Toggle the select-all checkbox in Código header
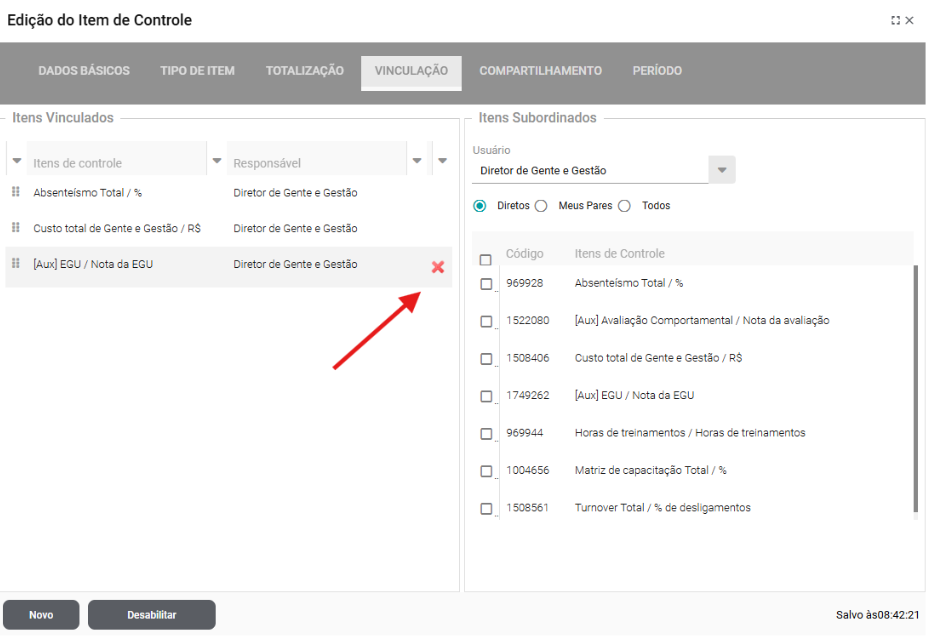Viewport: 927px width, 637px height. click(x=486, y=260)
